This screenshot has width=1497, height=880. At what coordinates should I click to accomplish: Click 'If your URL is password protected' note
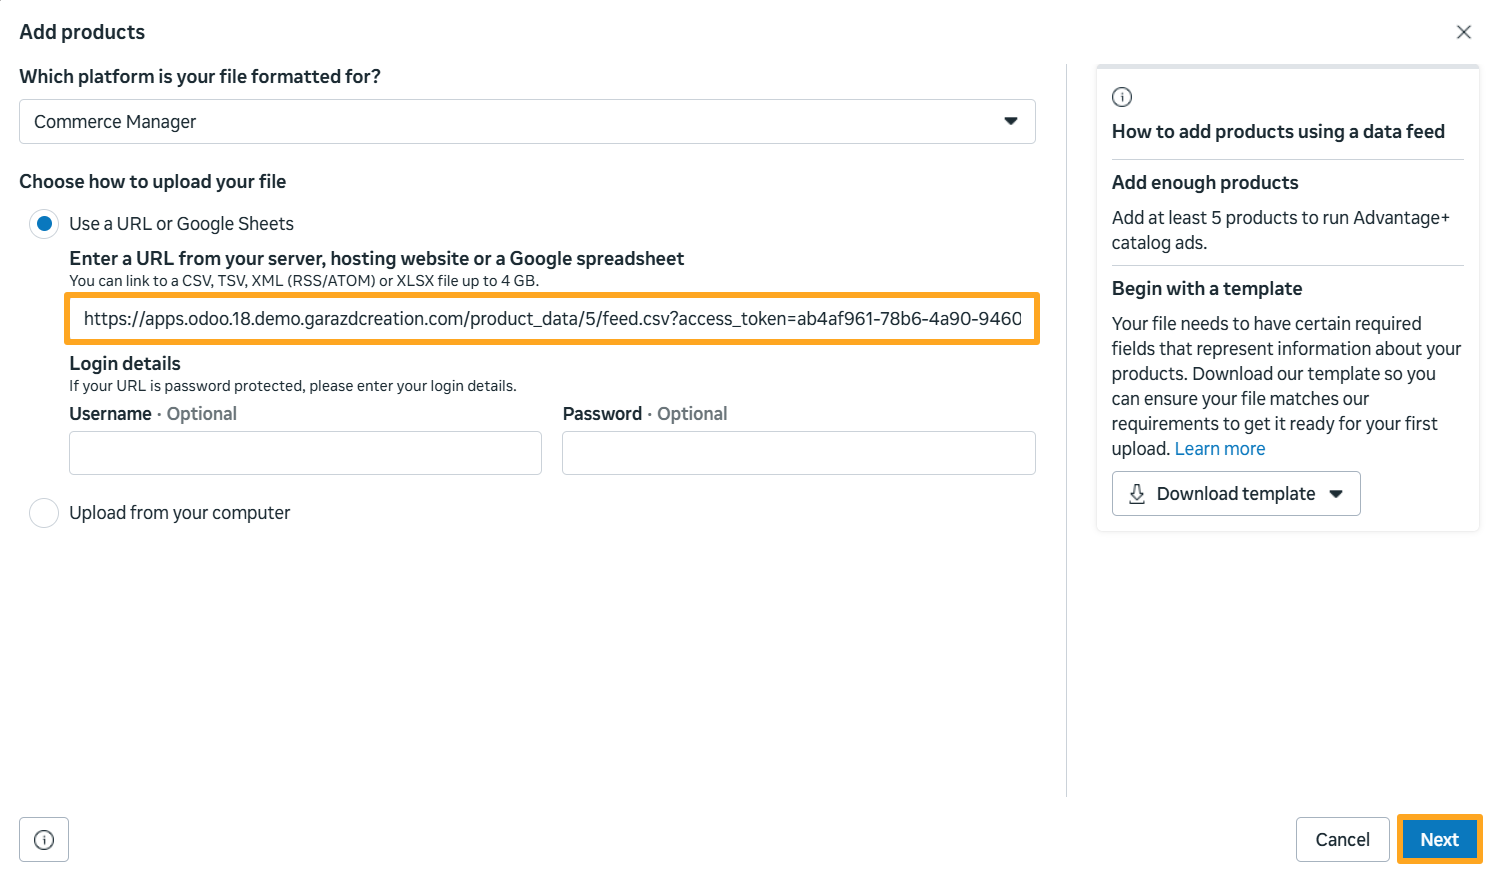(293, 386)
